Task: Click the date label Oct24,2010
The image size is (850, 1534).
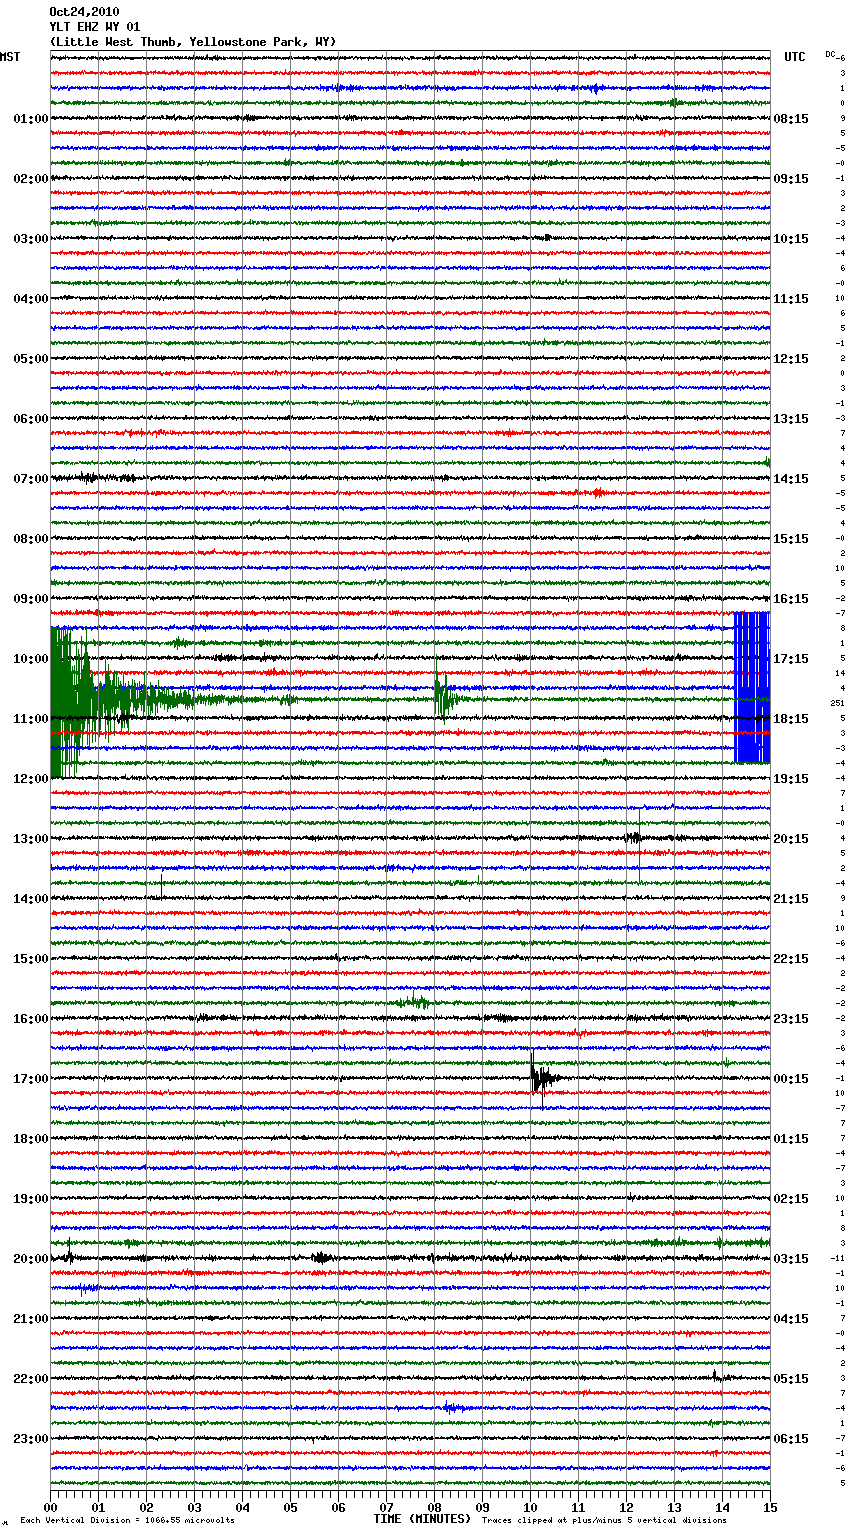Action: pos(84,12)
